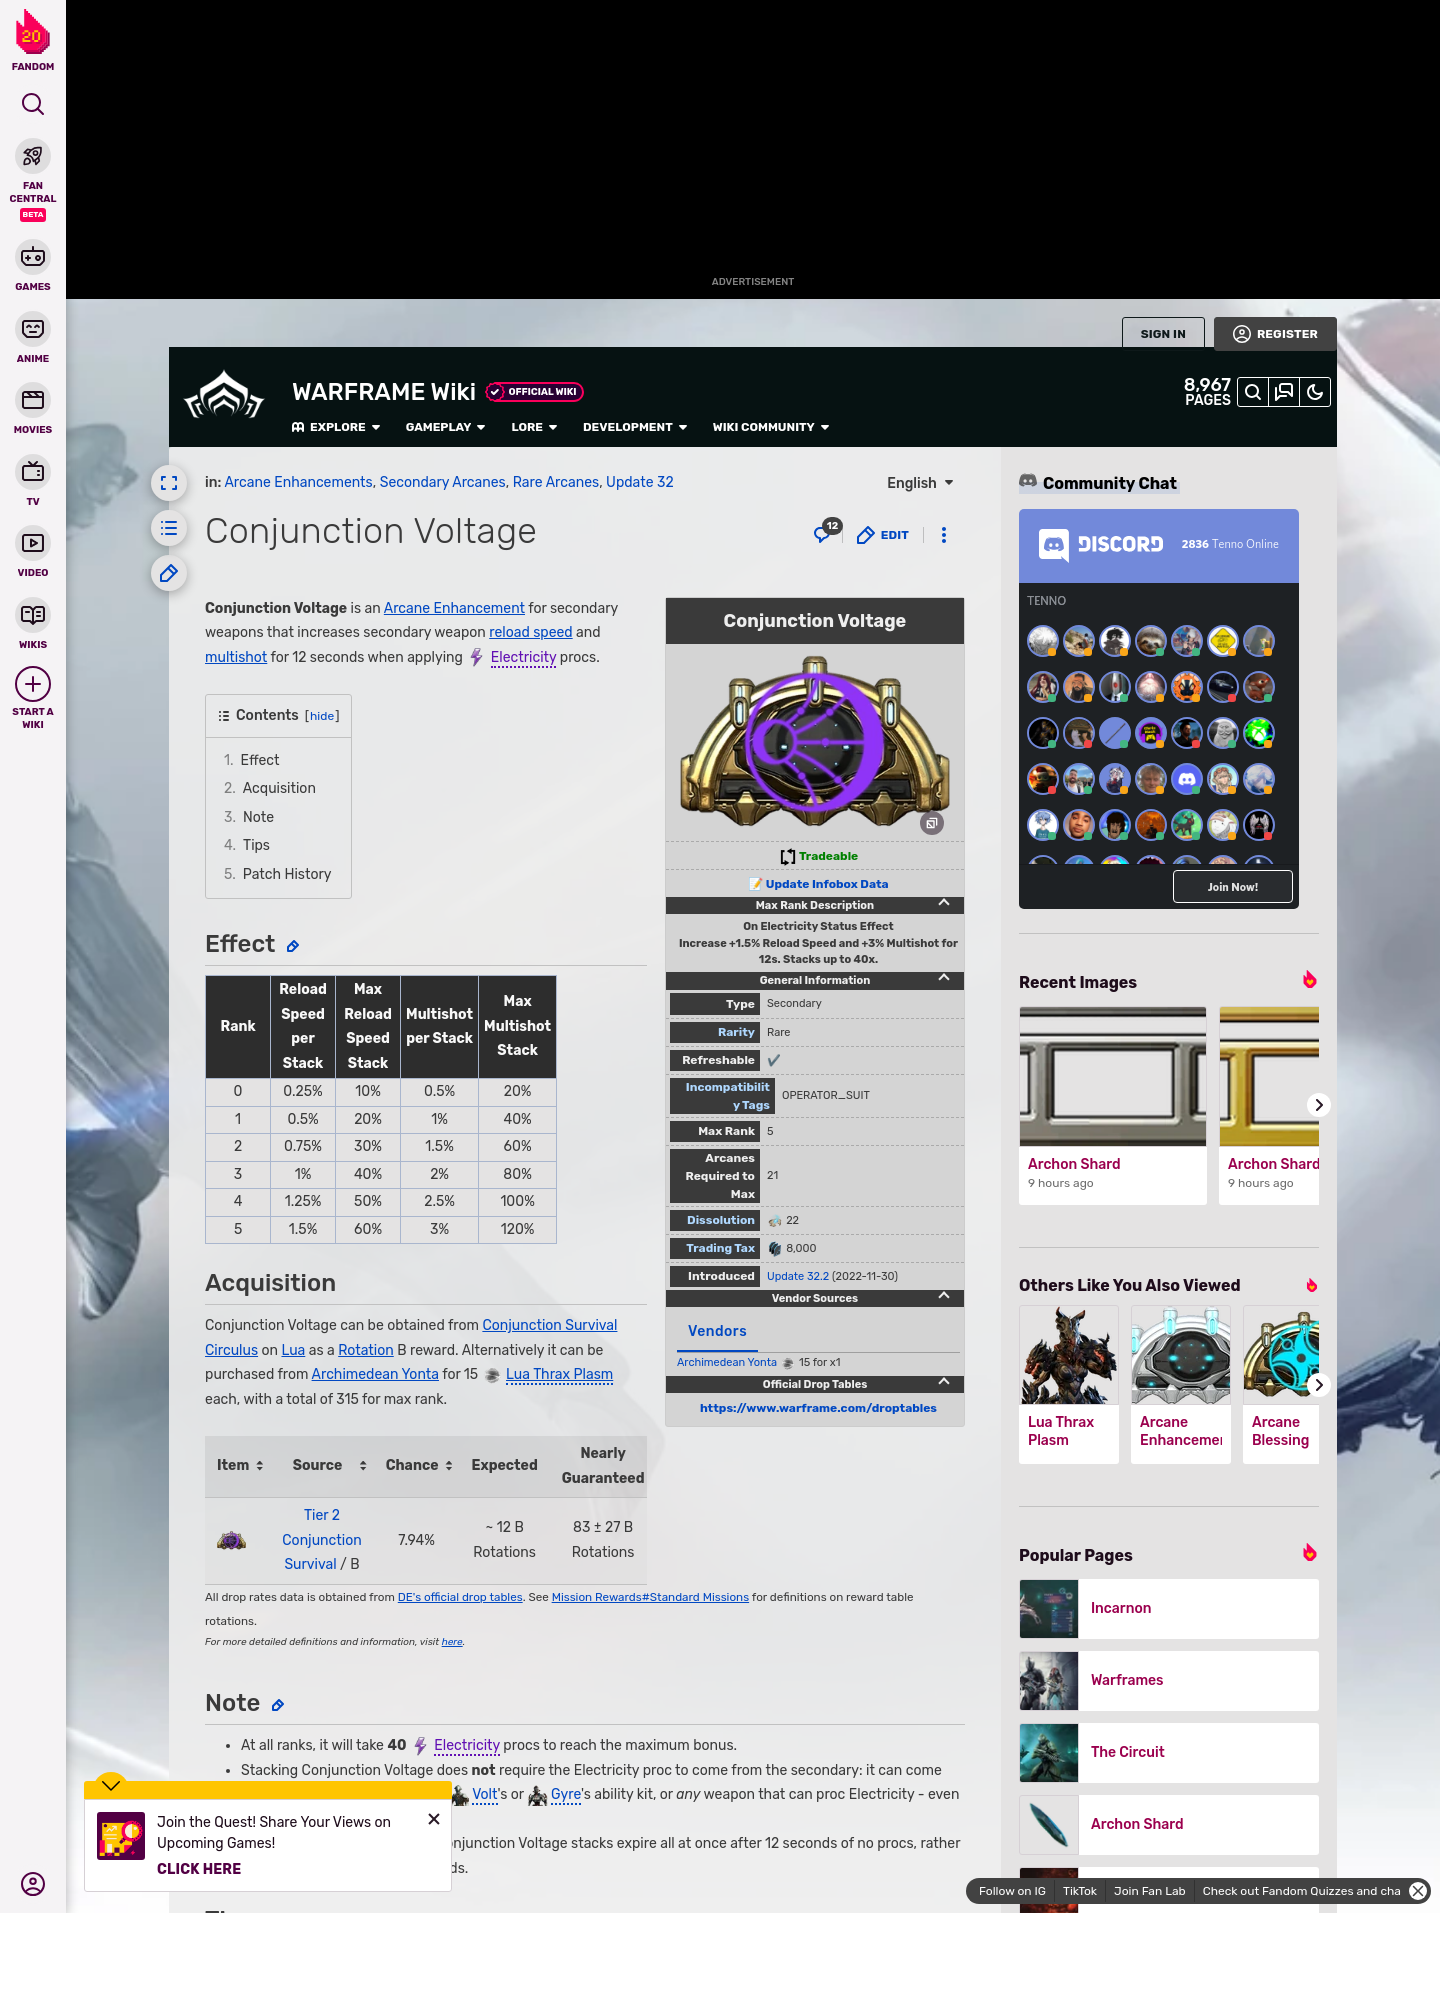Image resolution: width=1440 pixels, height=2000 pixels.
Task: Collapse the General Information section
Action: click(944, 978)
